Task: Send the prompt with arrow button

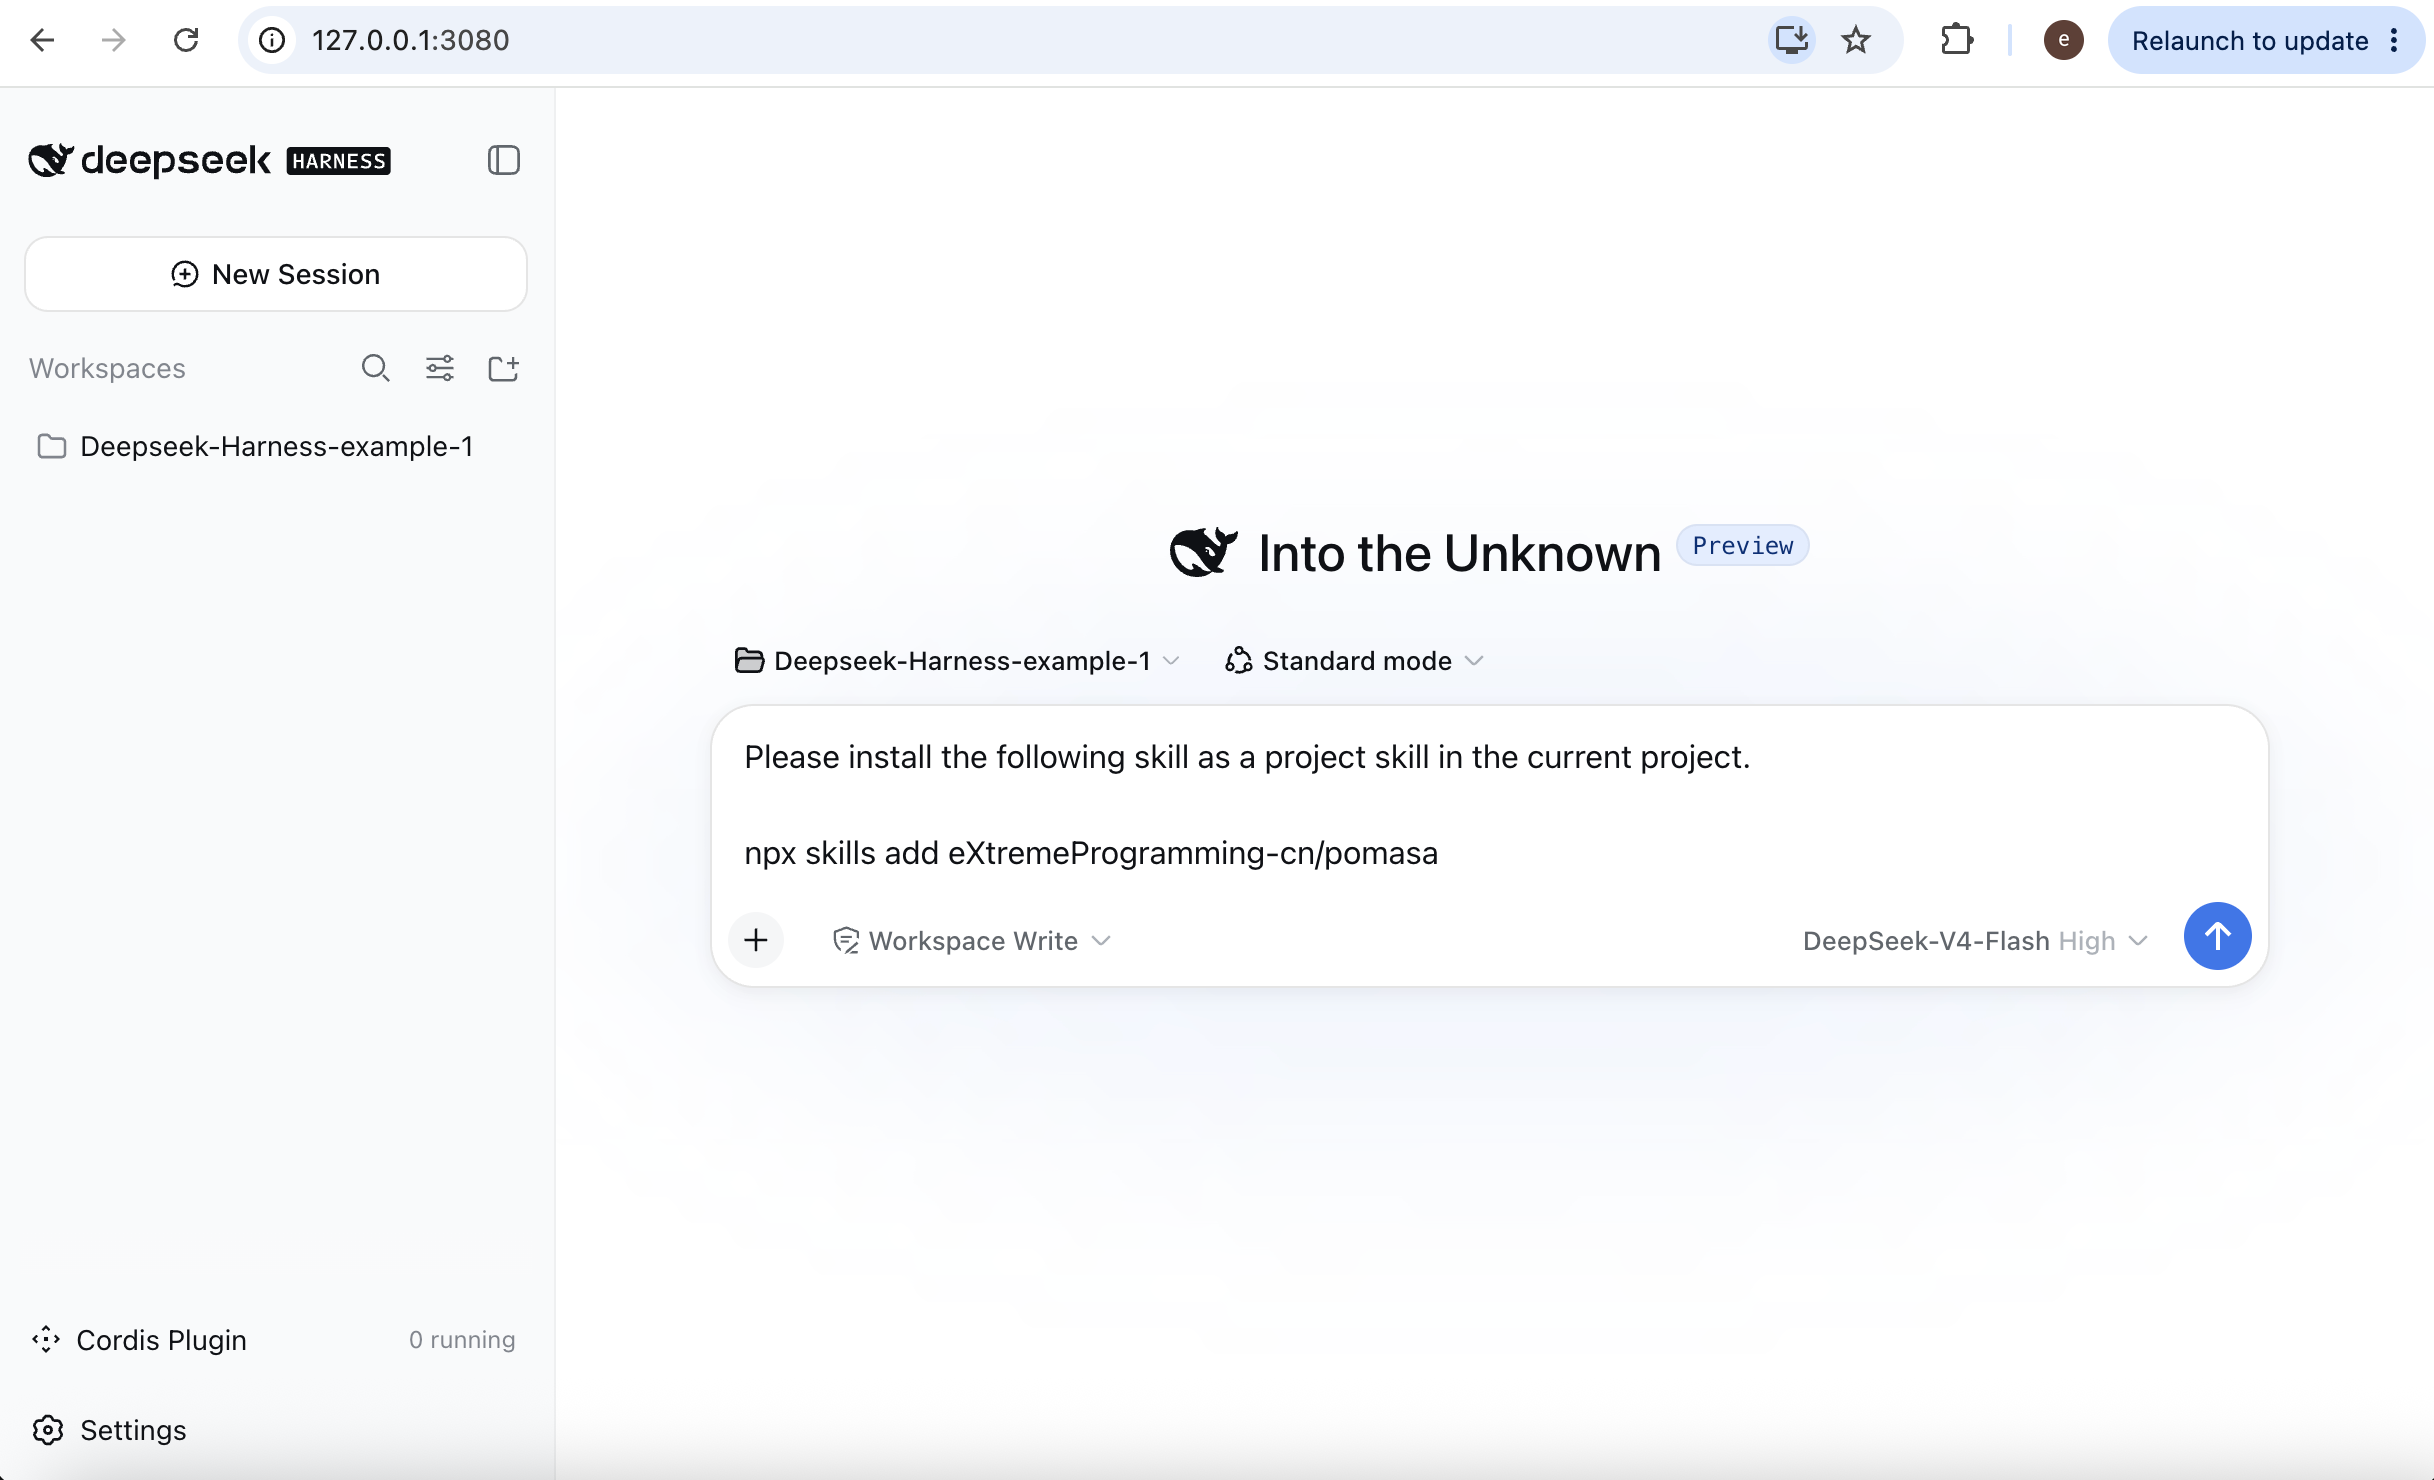Action: [x=2217, y=937]
